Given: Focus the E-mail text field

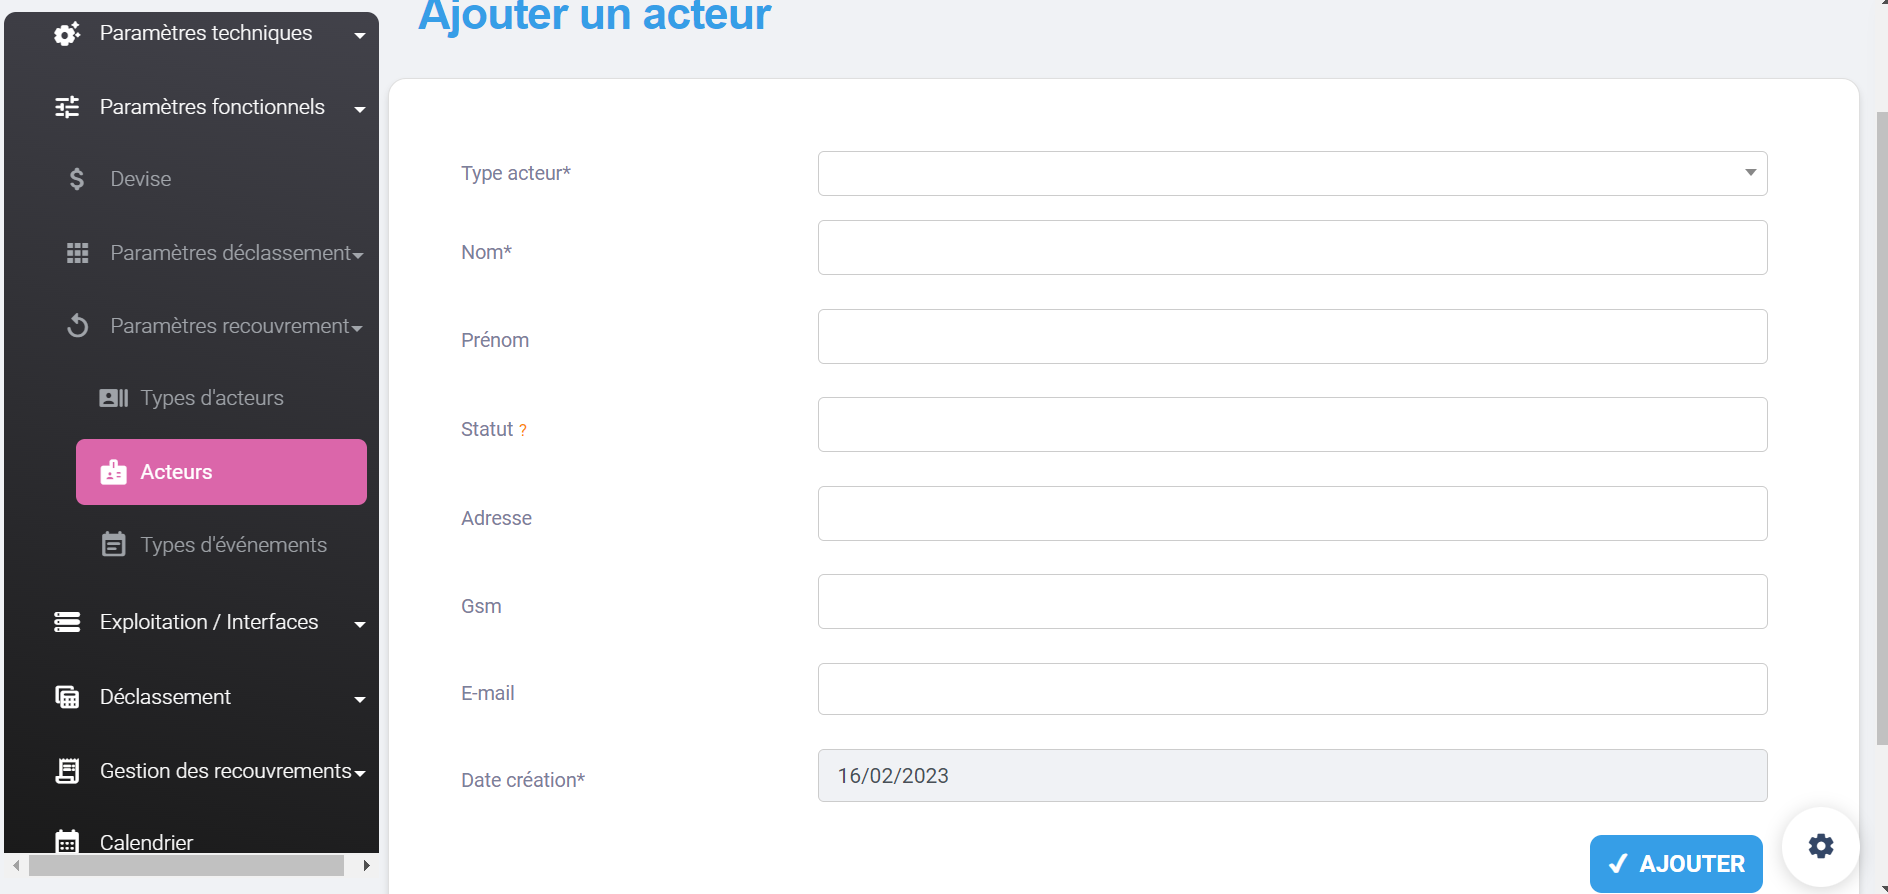Looking at the screenshot, I should point(1292,689).
